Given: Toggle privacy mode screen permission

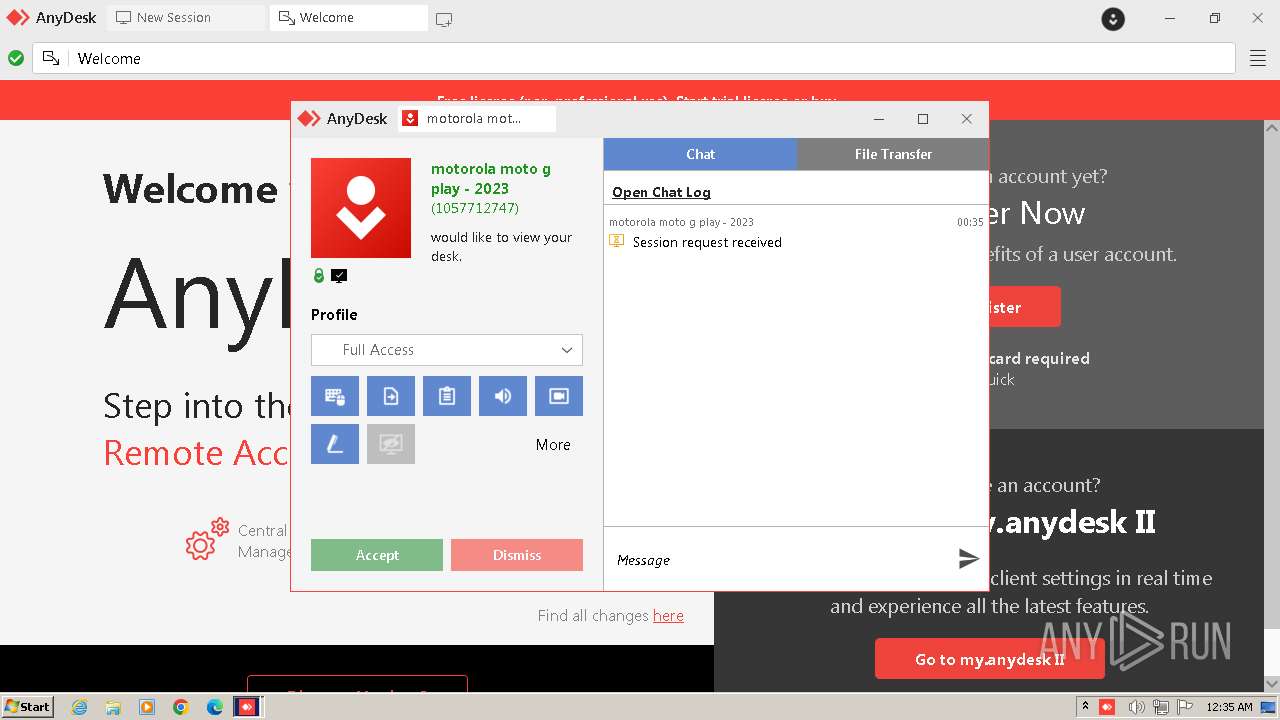Looking at the screenshot, I should 391,444.
